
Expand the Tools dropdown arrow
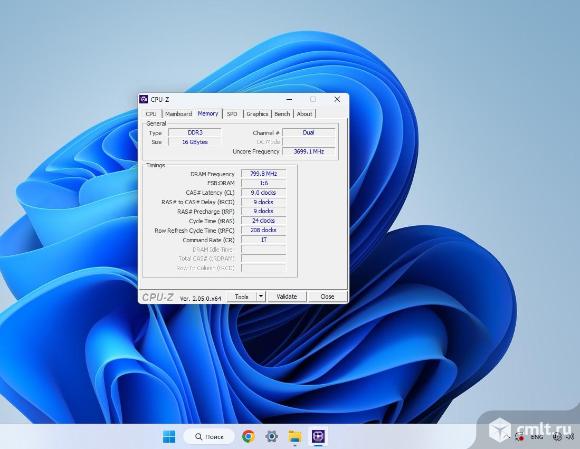point(261,297)
